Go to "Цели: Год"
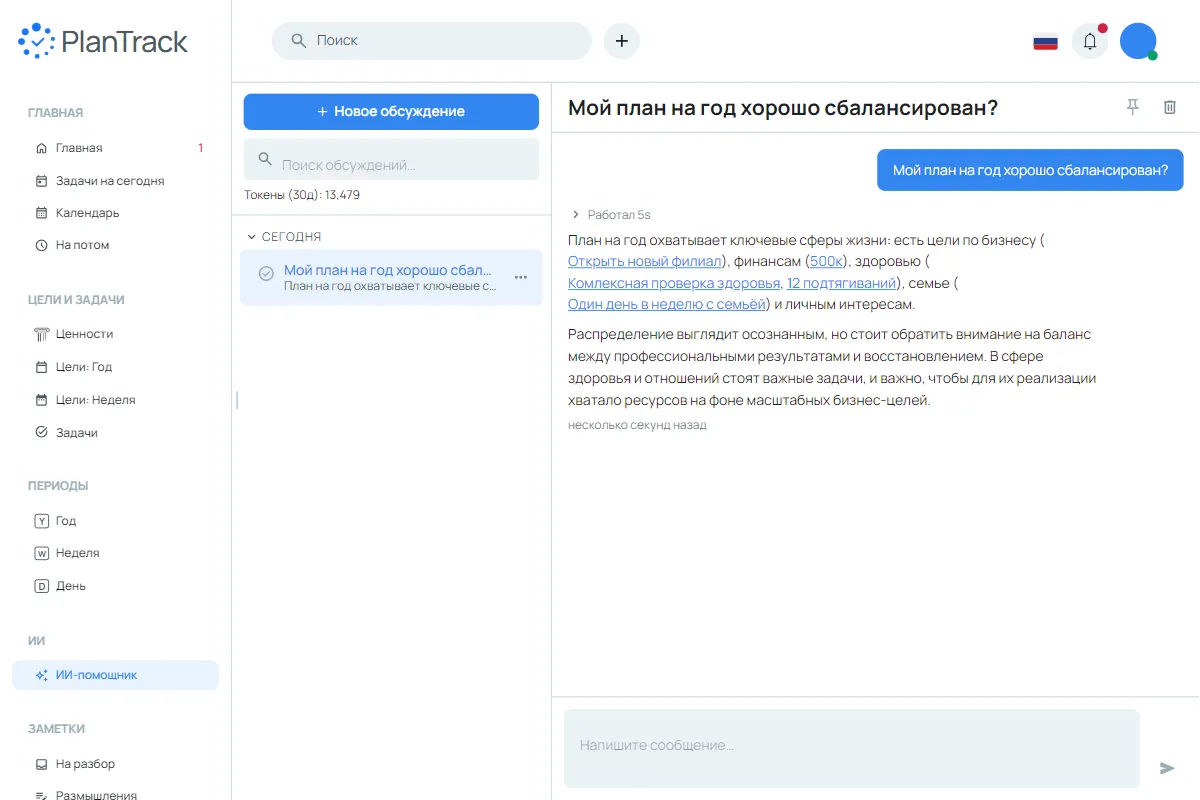The width and height of the screenshot is (1200, 800). pos(116,367)
